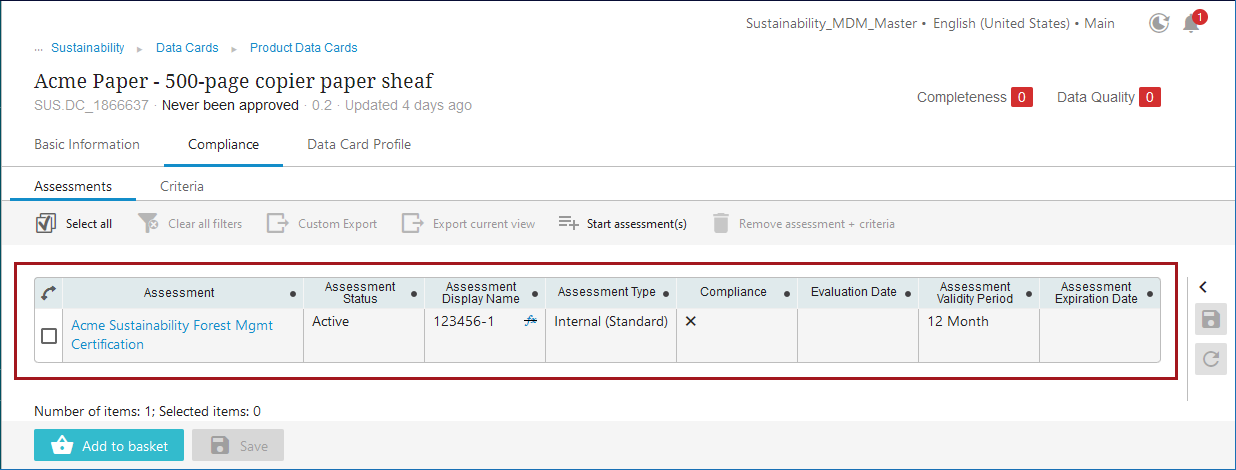Screen dimensions: 1236x470
Task: Open Assessment Type column menu dot
Action: (x=664, y=293)
